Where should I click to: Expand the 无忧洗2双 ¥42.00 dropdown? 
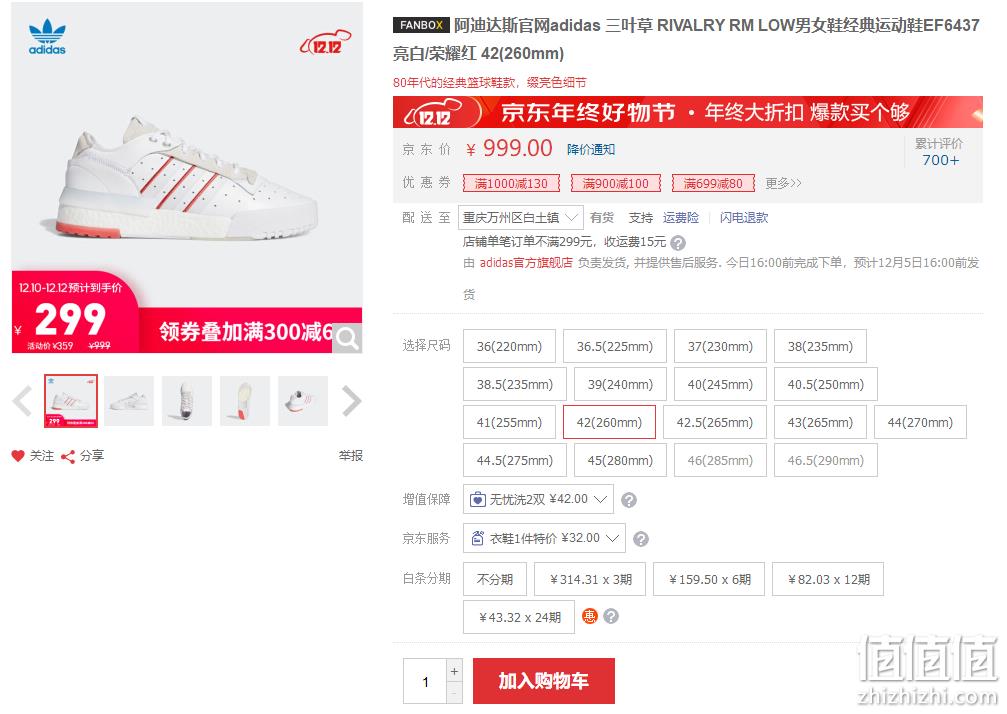538,499
